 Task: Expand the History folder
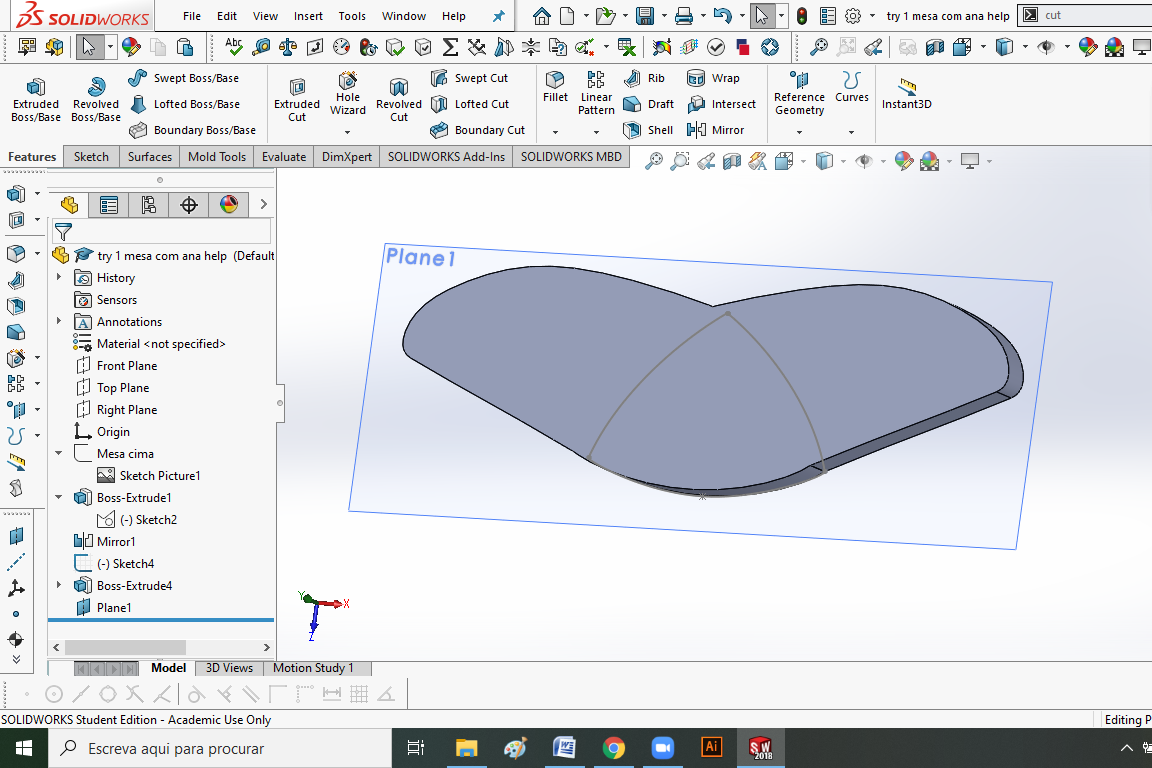[x=59, y=277]
